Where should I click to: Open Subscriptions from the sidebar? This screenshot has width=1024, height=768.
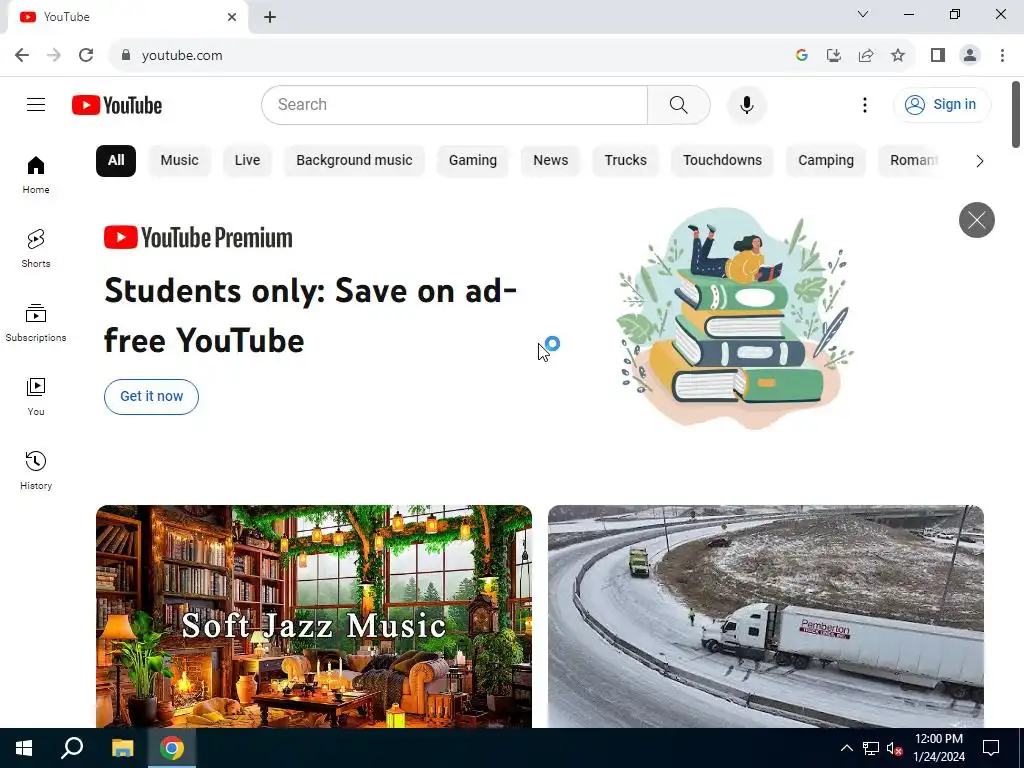tap(36, 323)
